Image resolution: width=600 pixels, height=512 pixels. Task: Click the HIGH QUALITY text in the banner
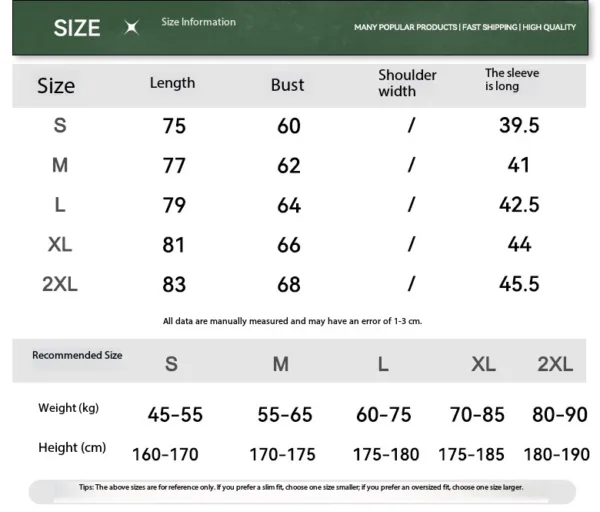click(x=549, y=27)
